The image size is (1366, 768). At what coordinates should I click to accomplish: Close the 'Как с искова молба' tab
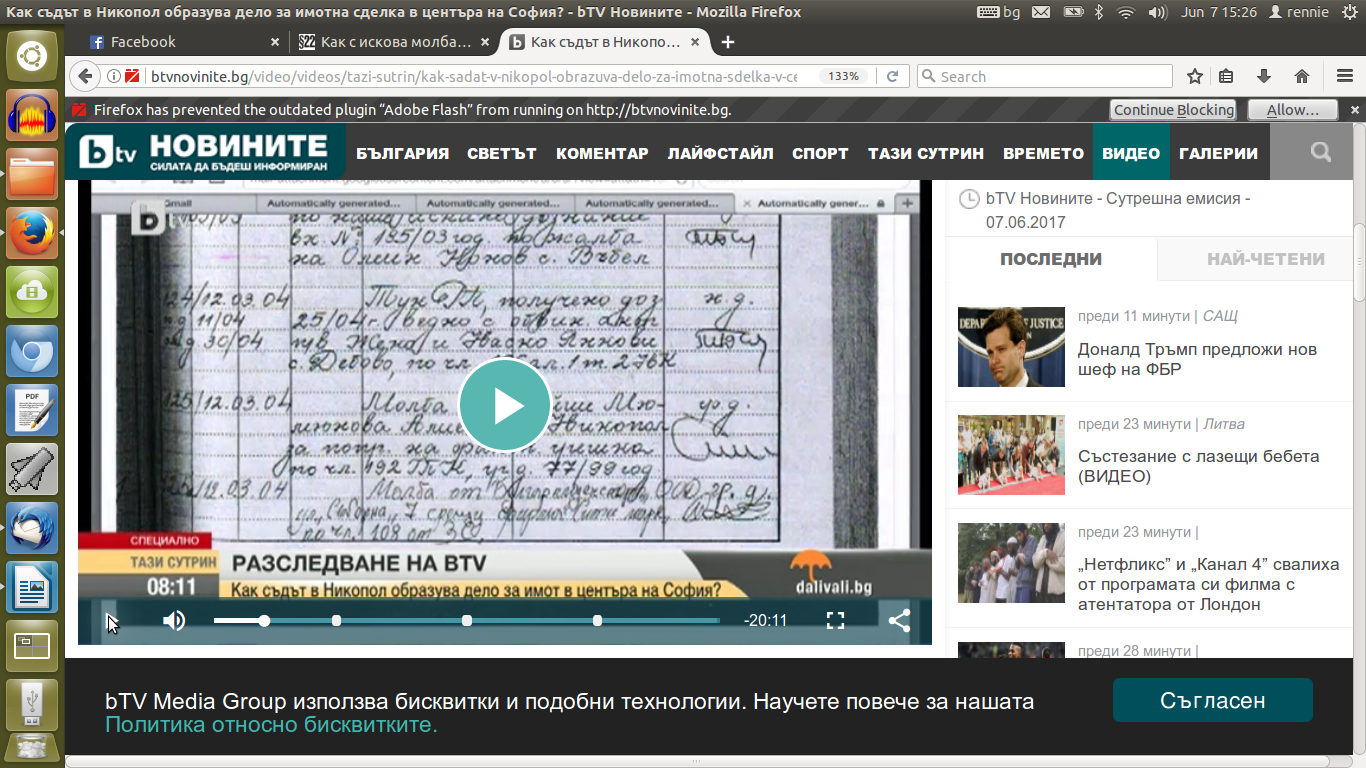click(x=487, y=42)
